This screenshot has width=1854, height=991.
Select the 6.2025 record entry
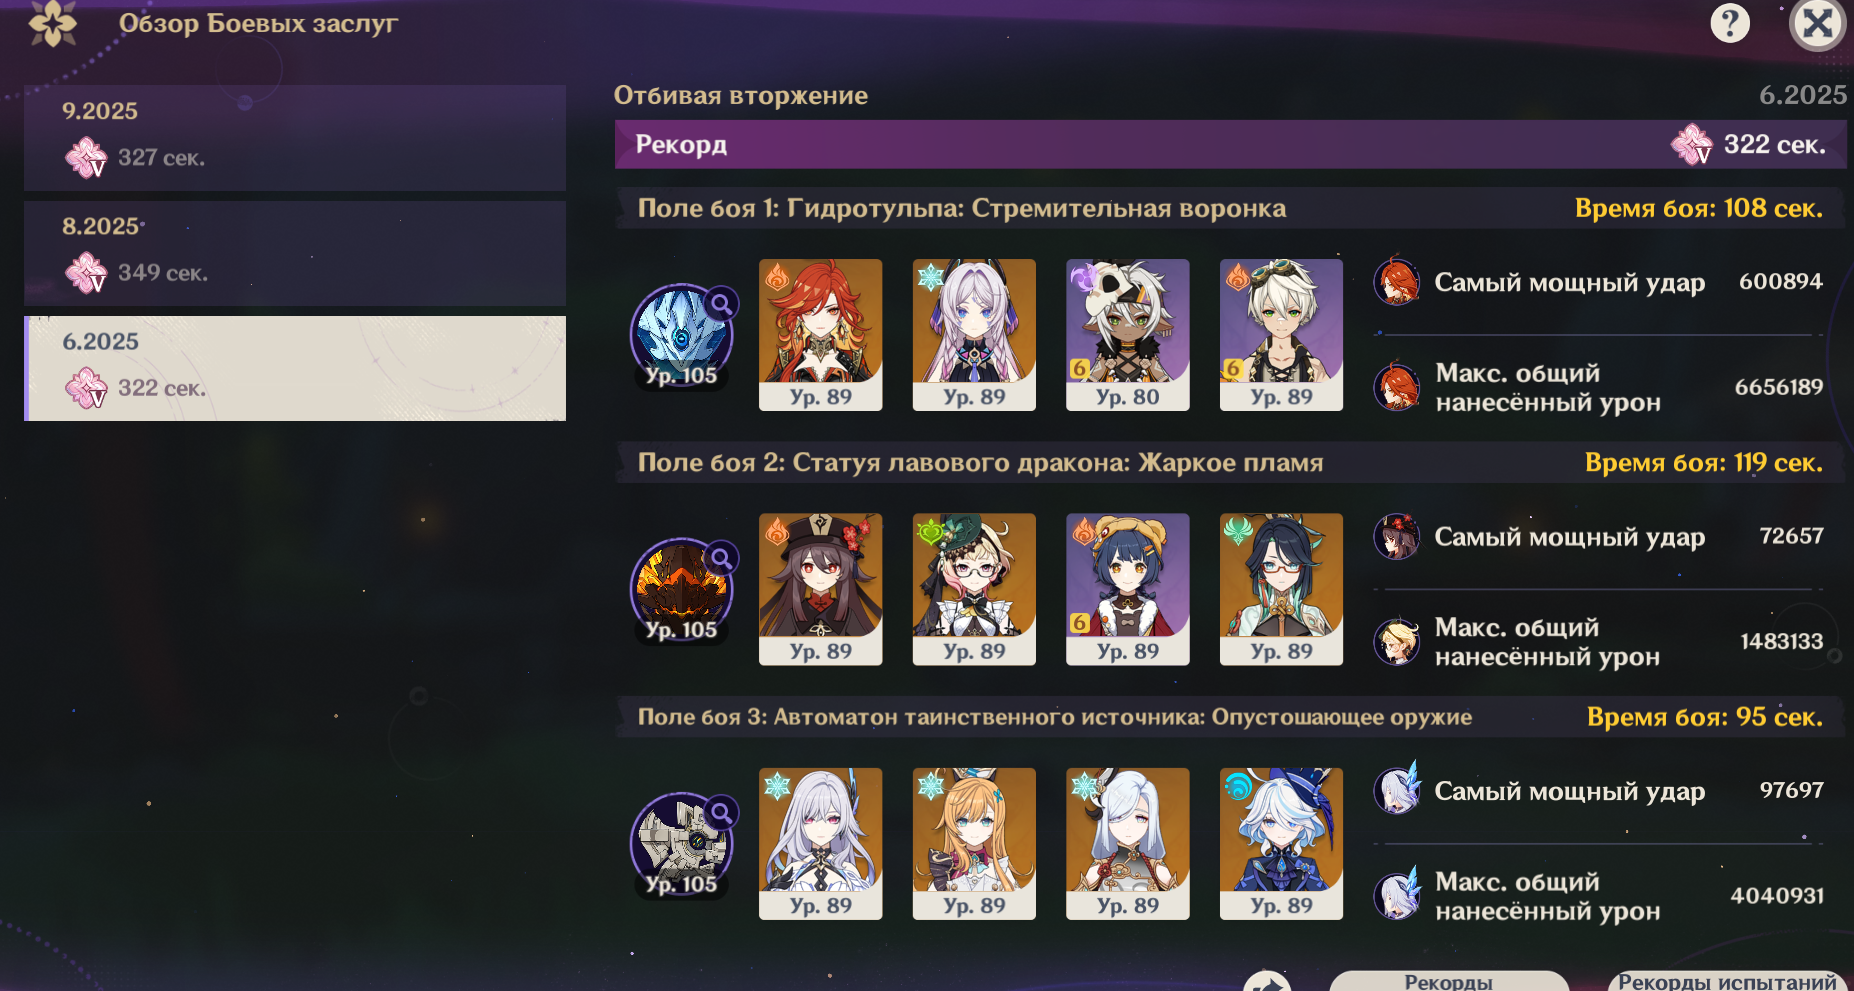pos(295,368)
